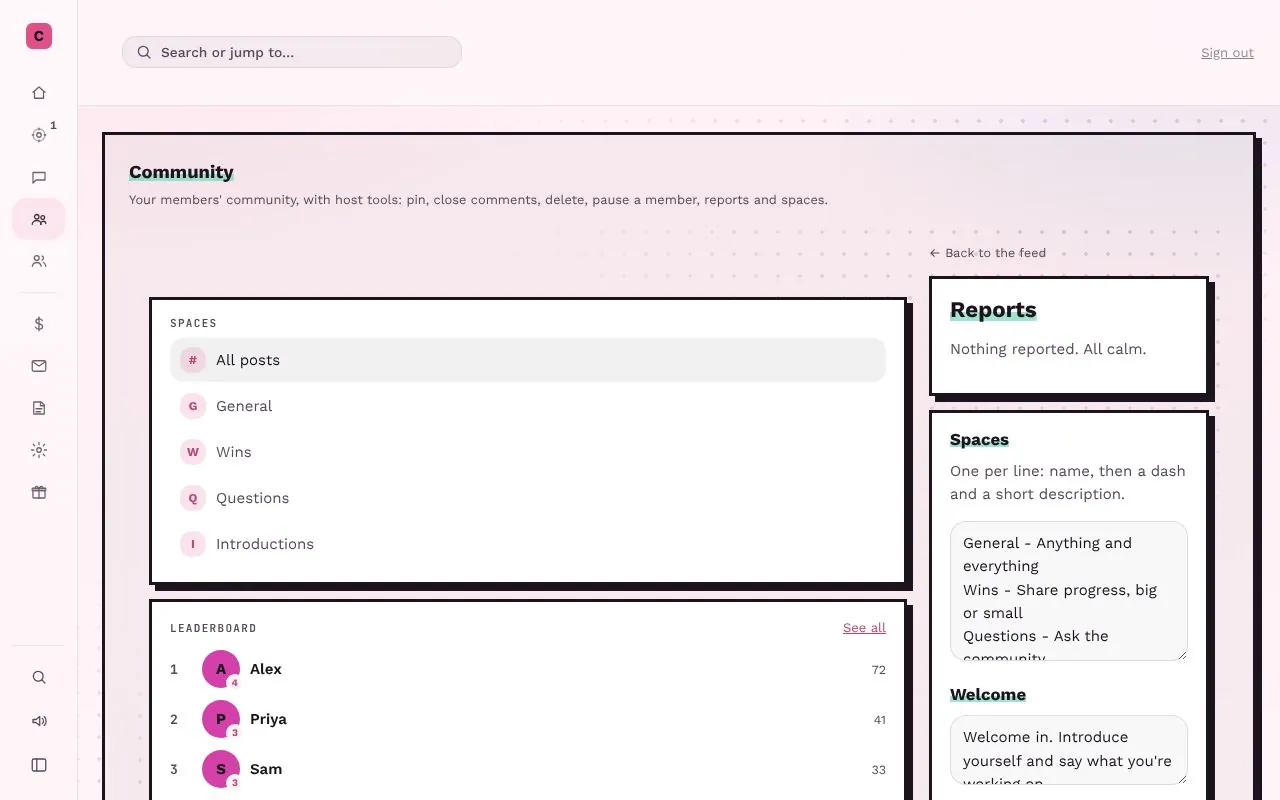Click the Sign out link
Screen dimensions: 1280x800
point(1227,53)
